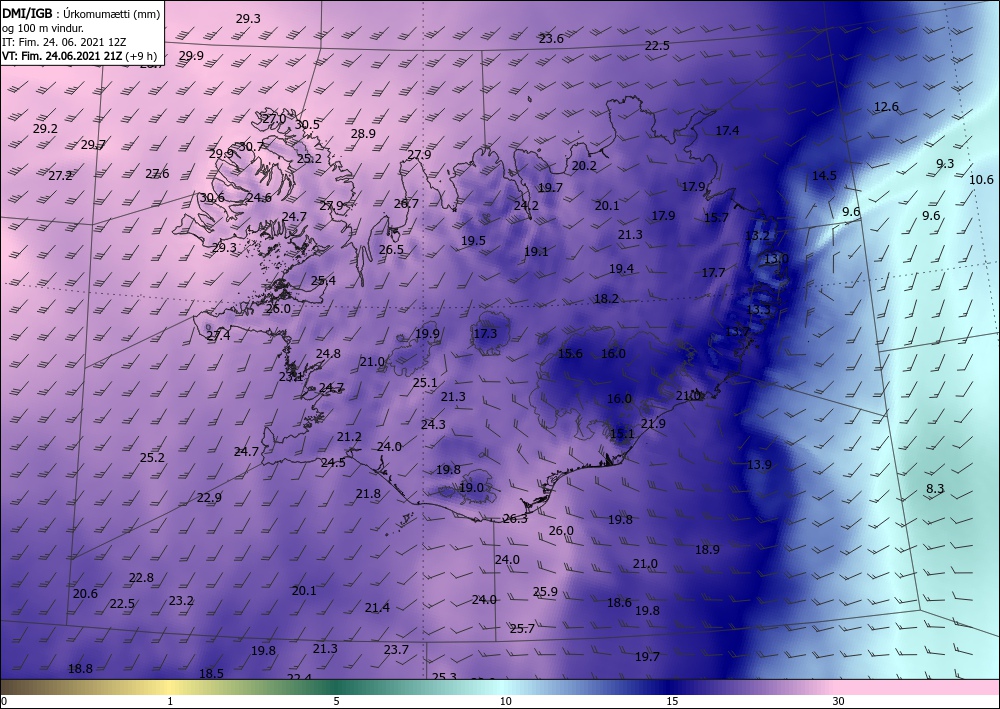Click the color scale label 15

[672, 701]
